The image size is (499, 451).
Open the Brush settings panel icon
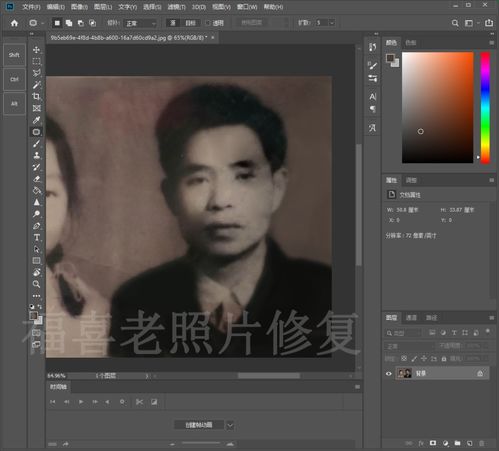click(373, 65)
